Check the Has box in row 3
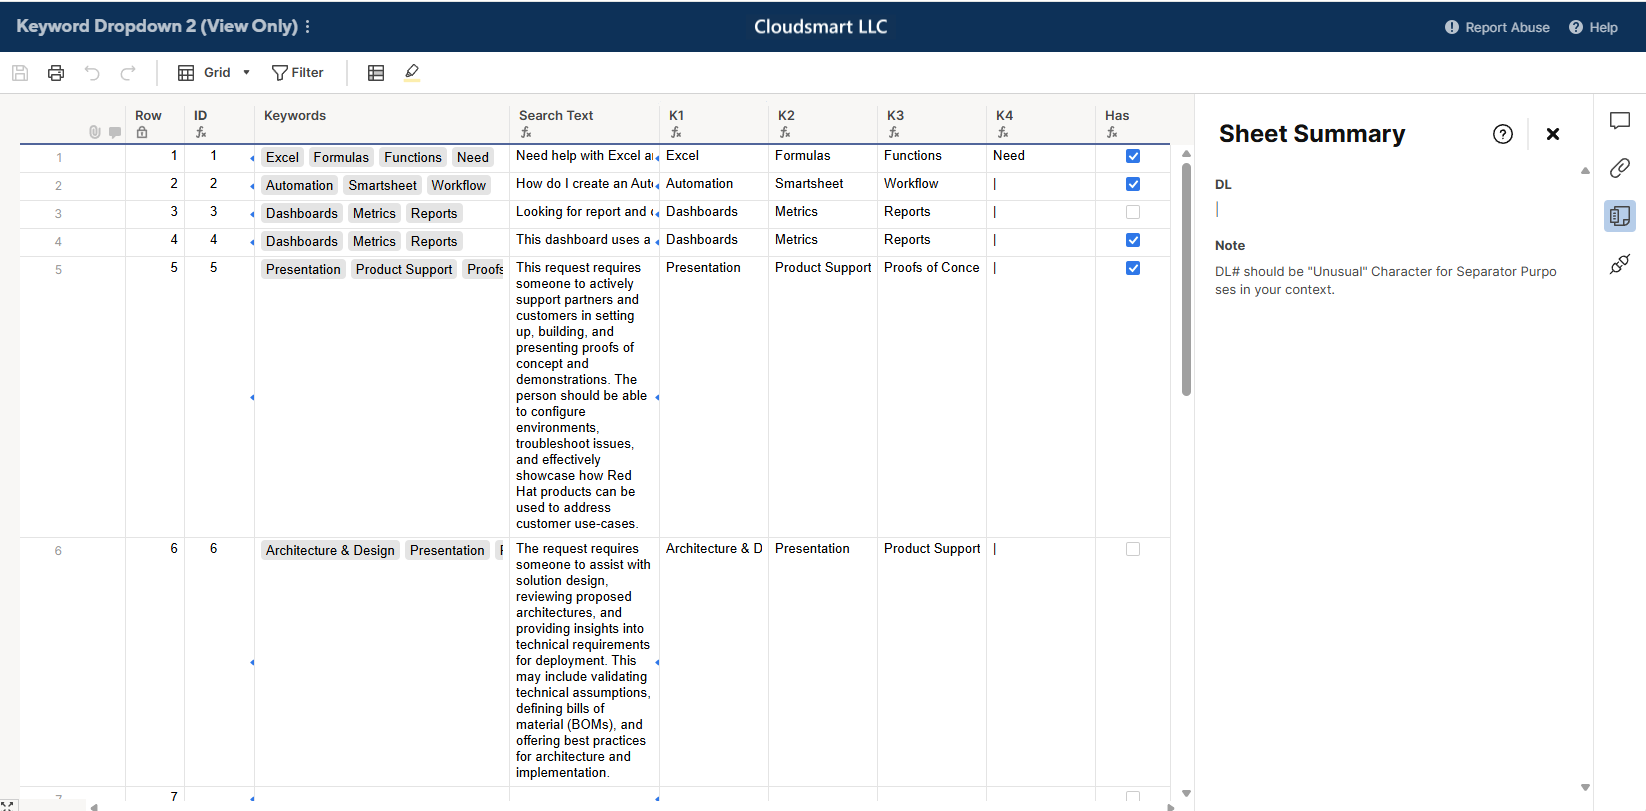Screen dimensions: 1646x811 coord(1133,212)
